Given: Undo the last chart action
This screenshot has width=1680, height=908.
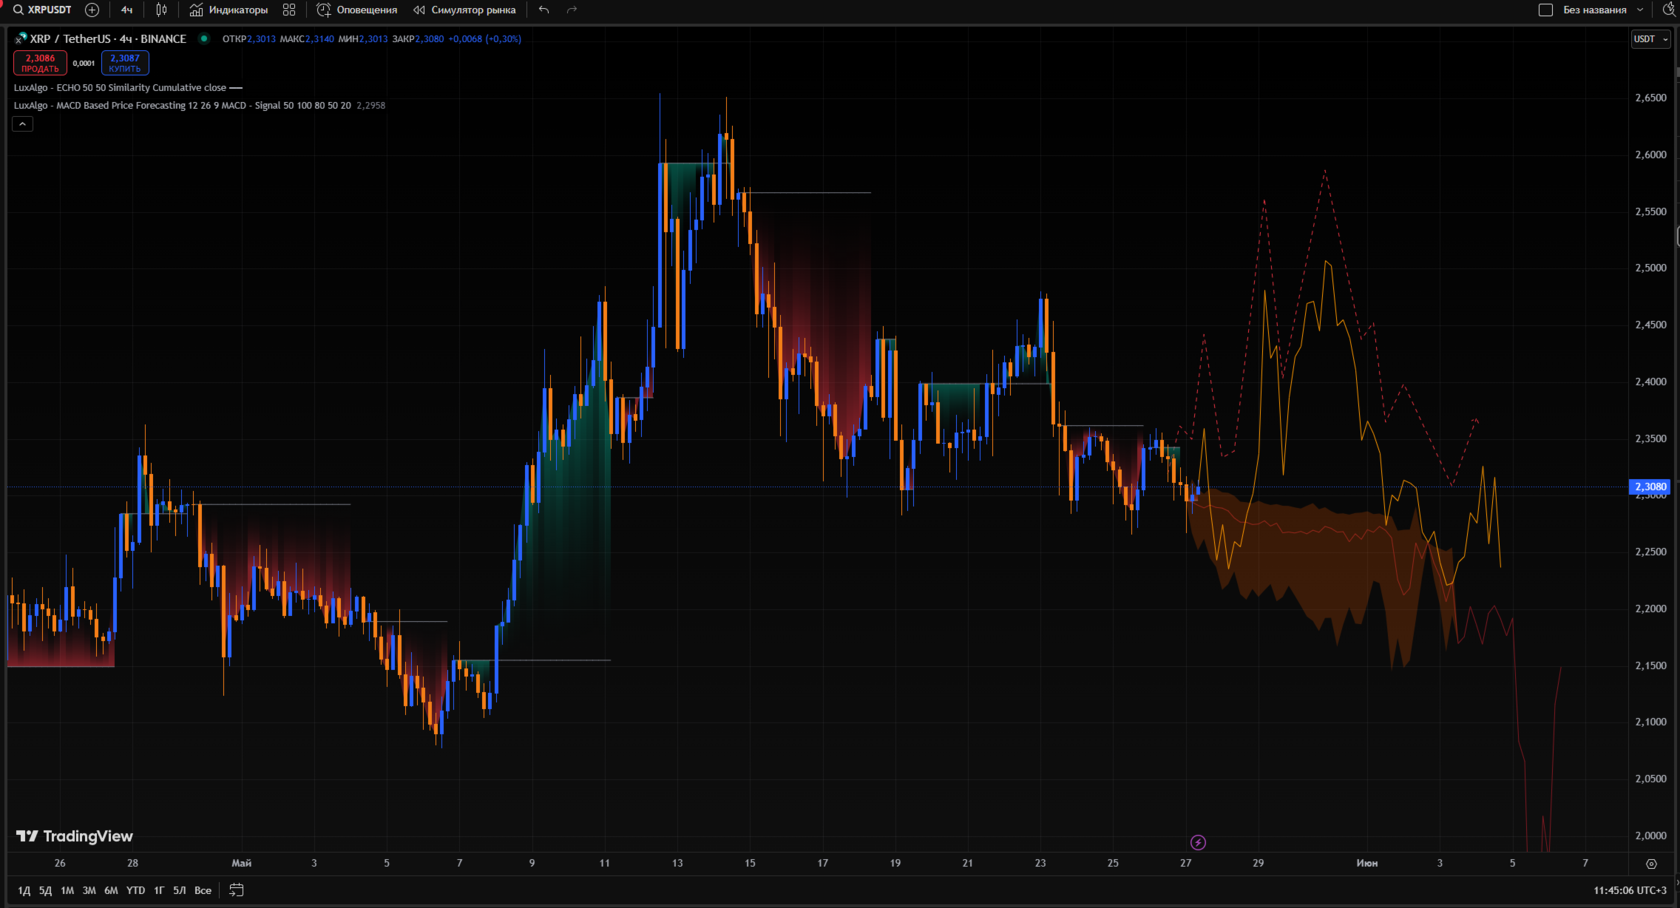Looking at the screenshot, I should [x=544, y=10].
